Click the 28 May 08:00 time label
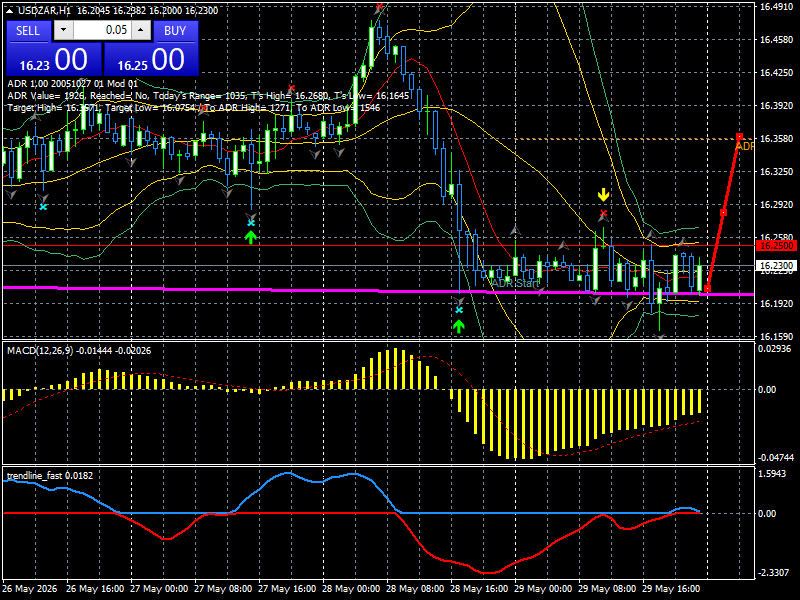The height and width of the screenshot is (600, 800). [x=415, y=588]
